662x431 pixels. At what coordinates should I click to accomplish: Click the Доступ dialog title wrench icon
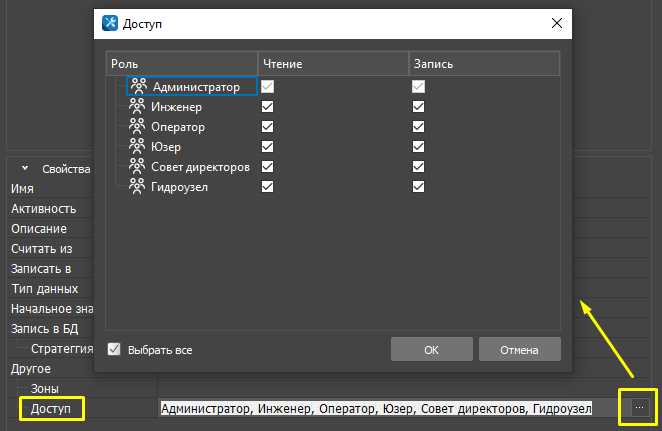110,21
